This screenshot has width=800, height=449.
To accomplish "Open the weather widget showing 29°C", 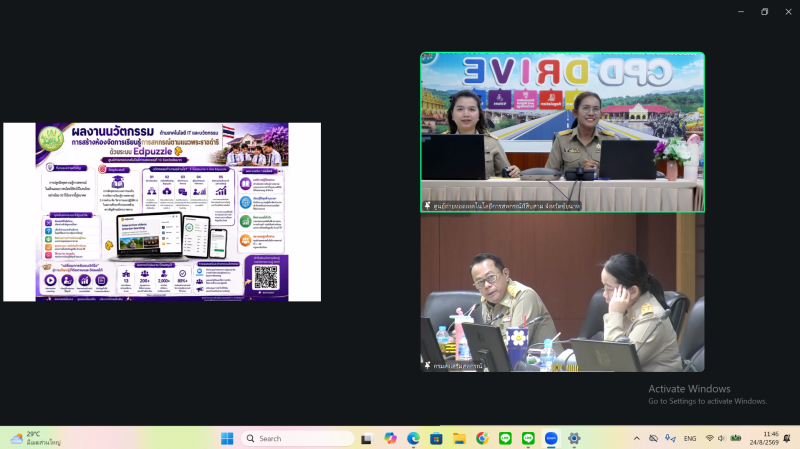I will click(x=35, y=438).
